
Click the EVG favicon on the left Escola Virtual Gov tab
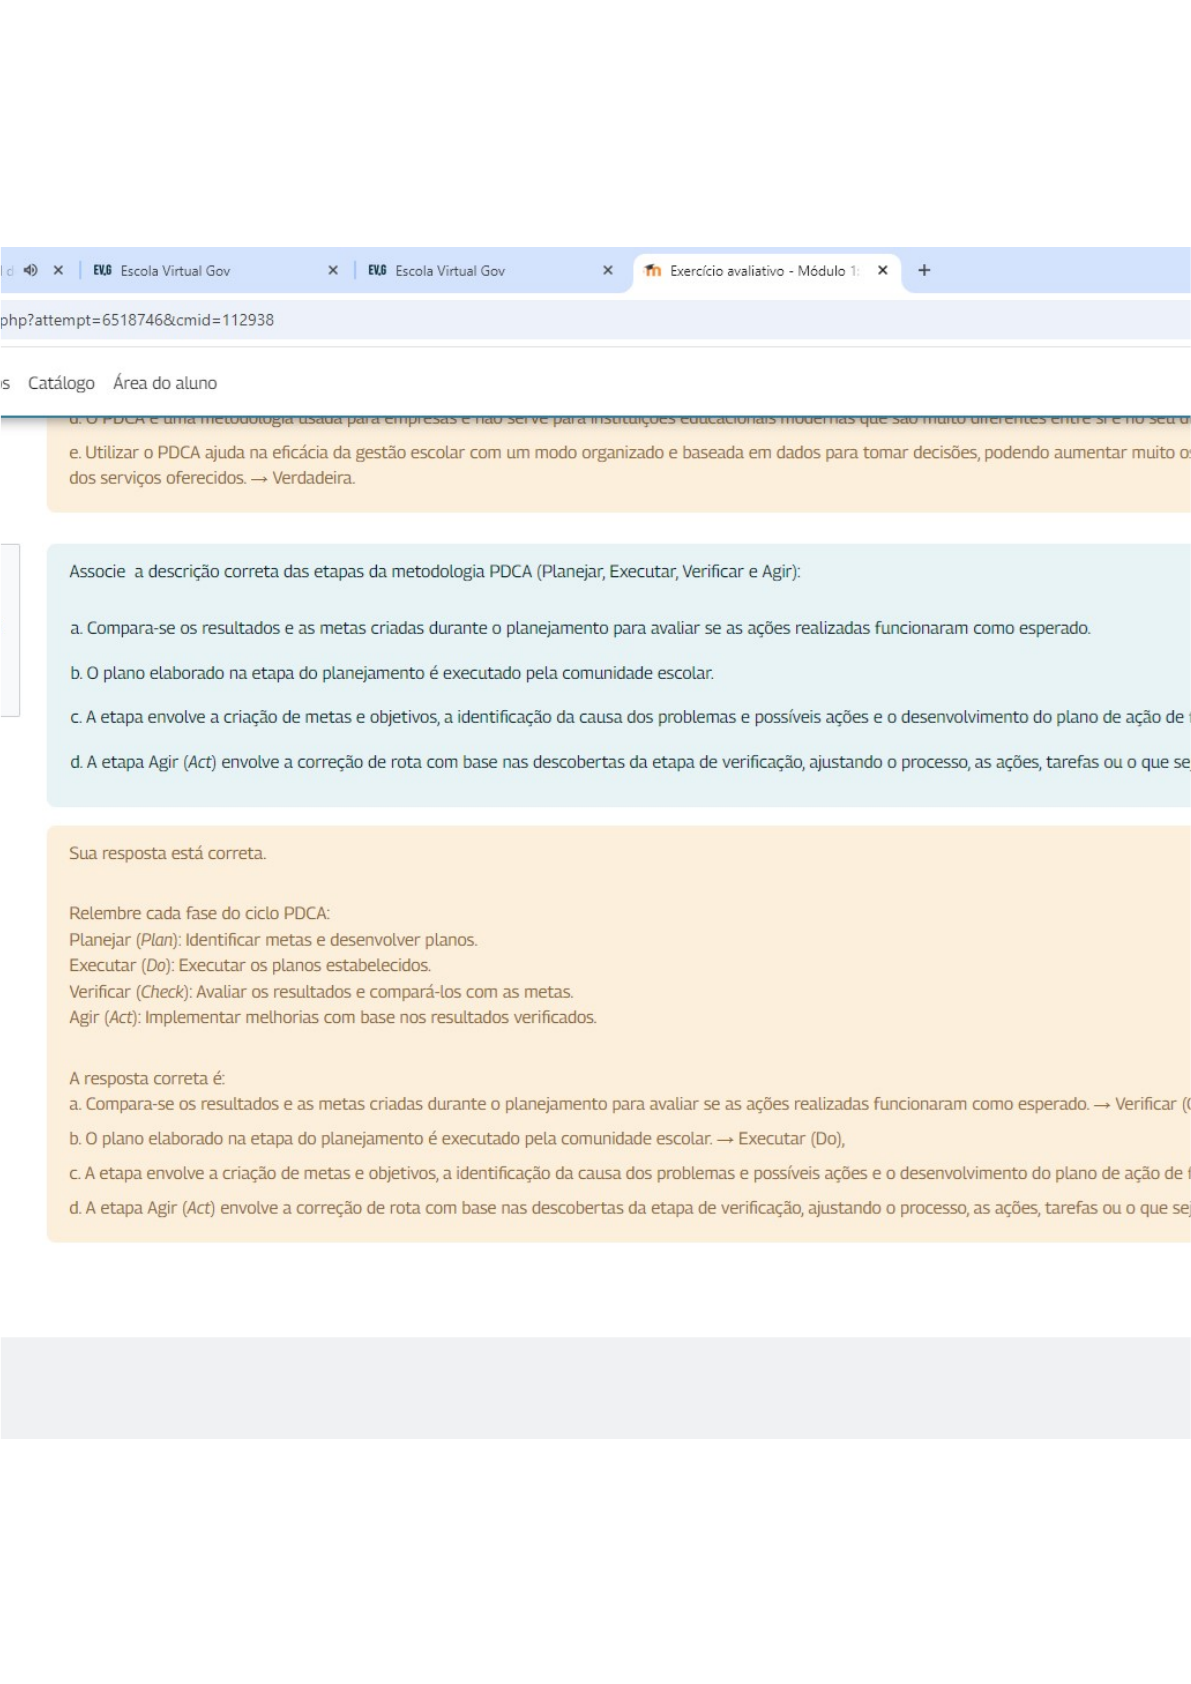(102, 270)
